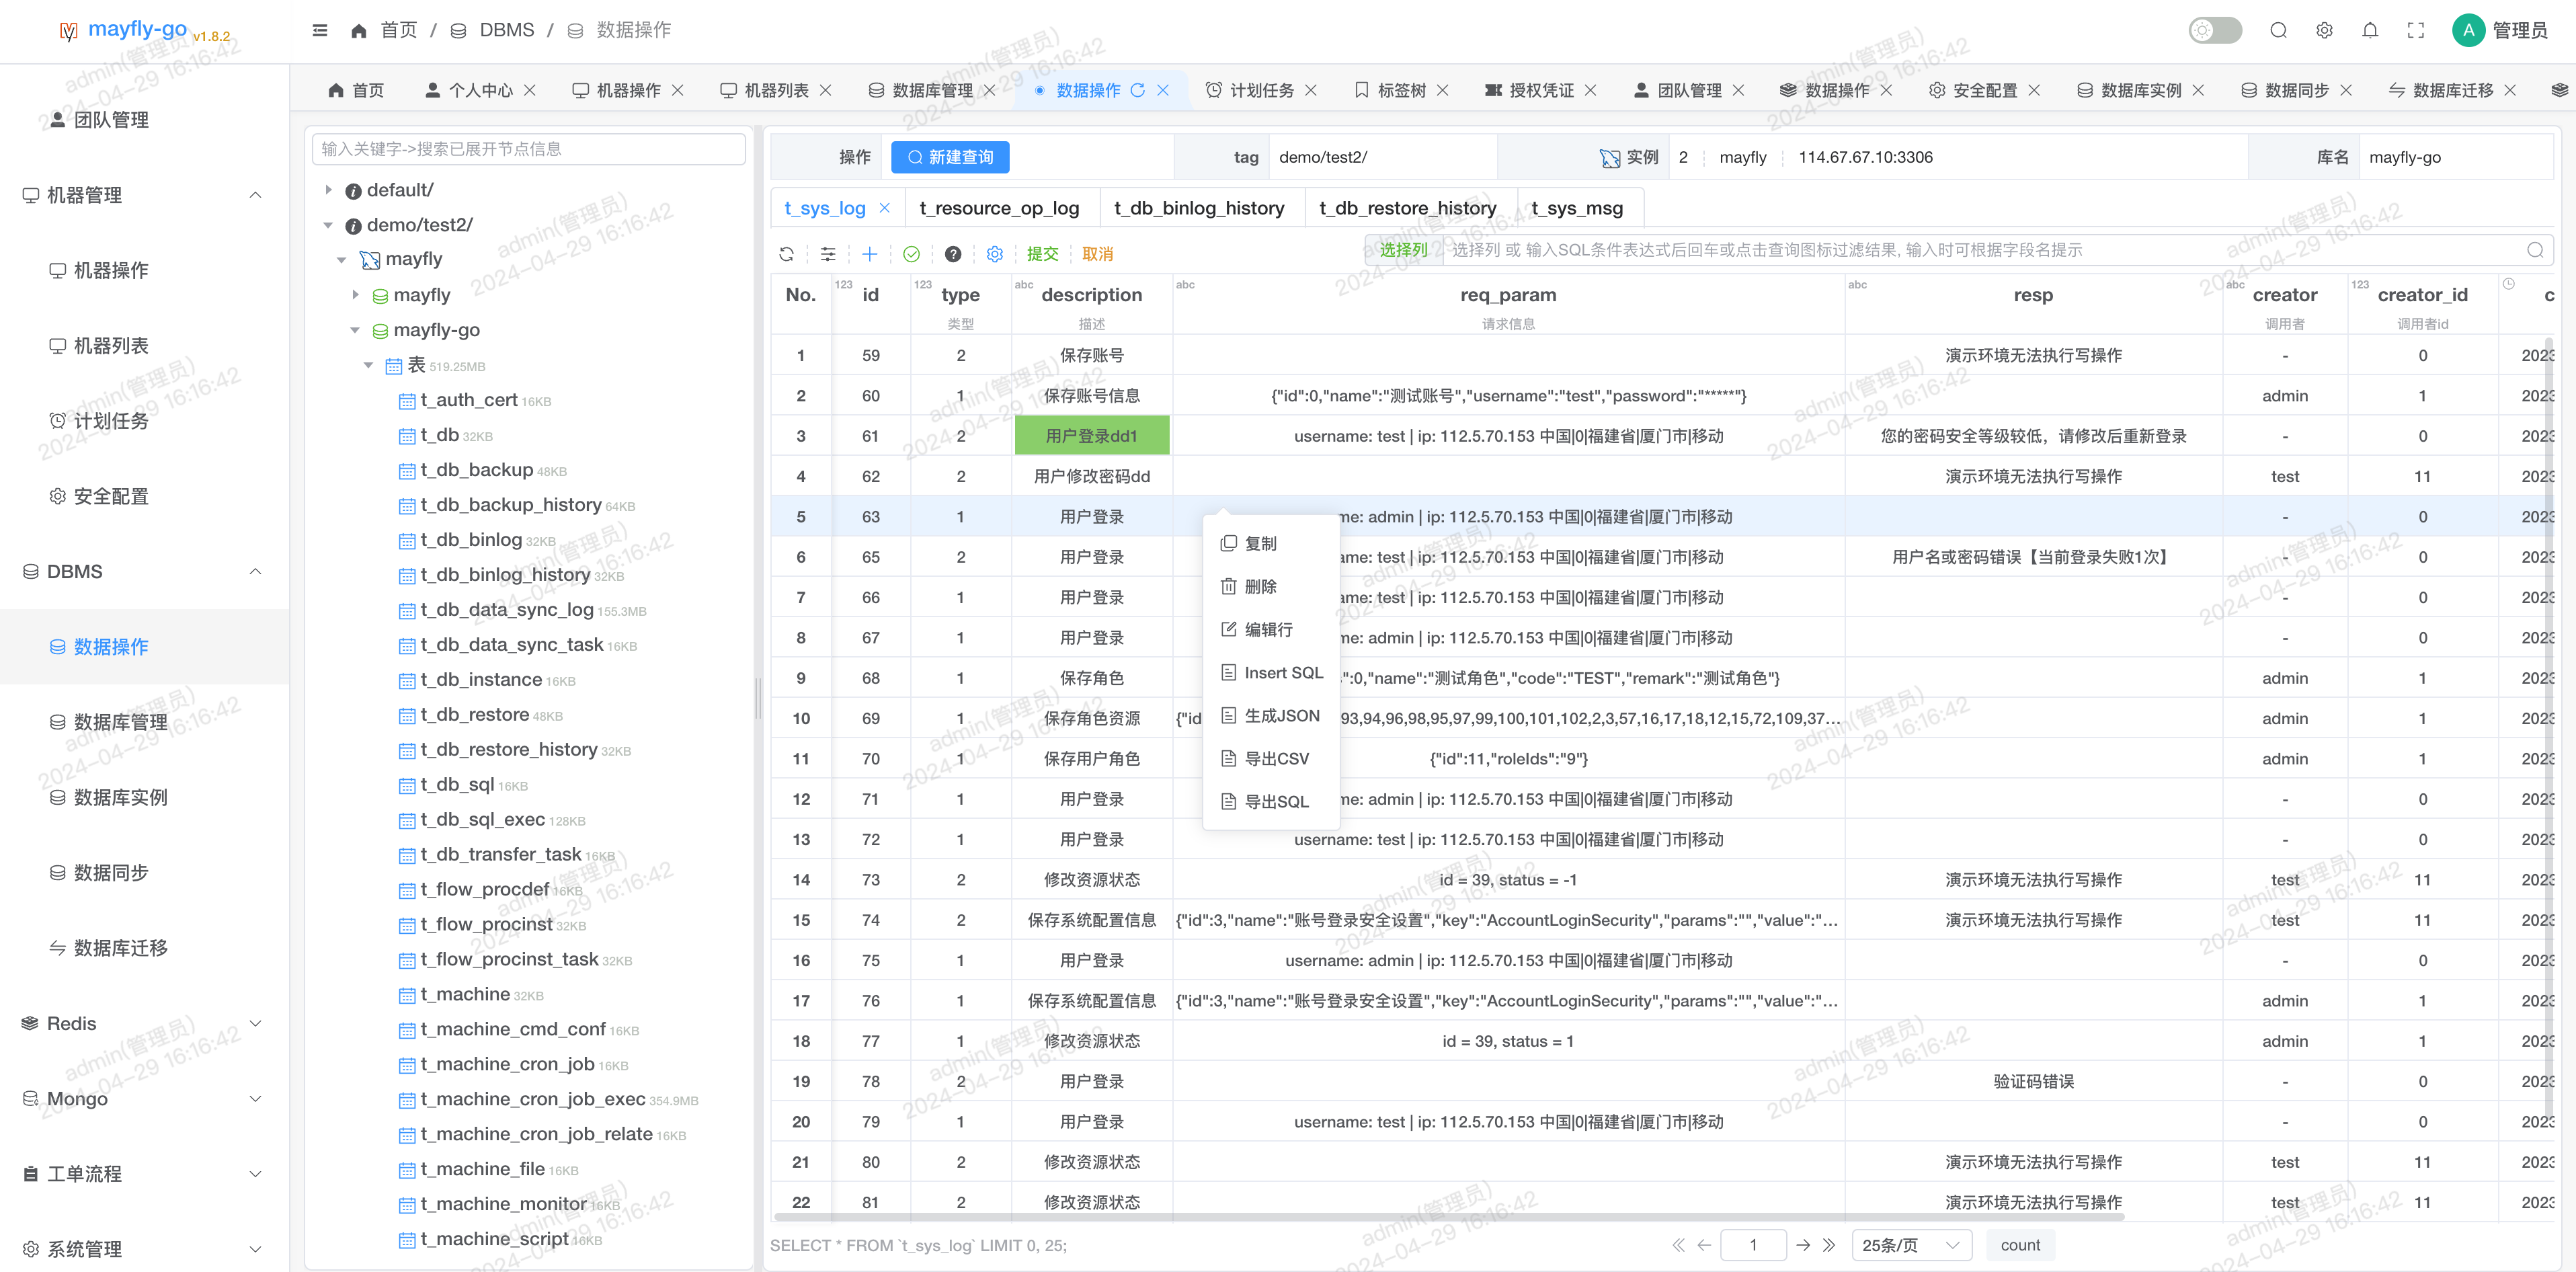Refresh the table data icon
Screen dimensions: 2576x1272
[x=787, y=254]
